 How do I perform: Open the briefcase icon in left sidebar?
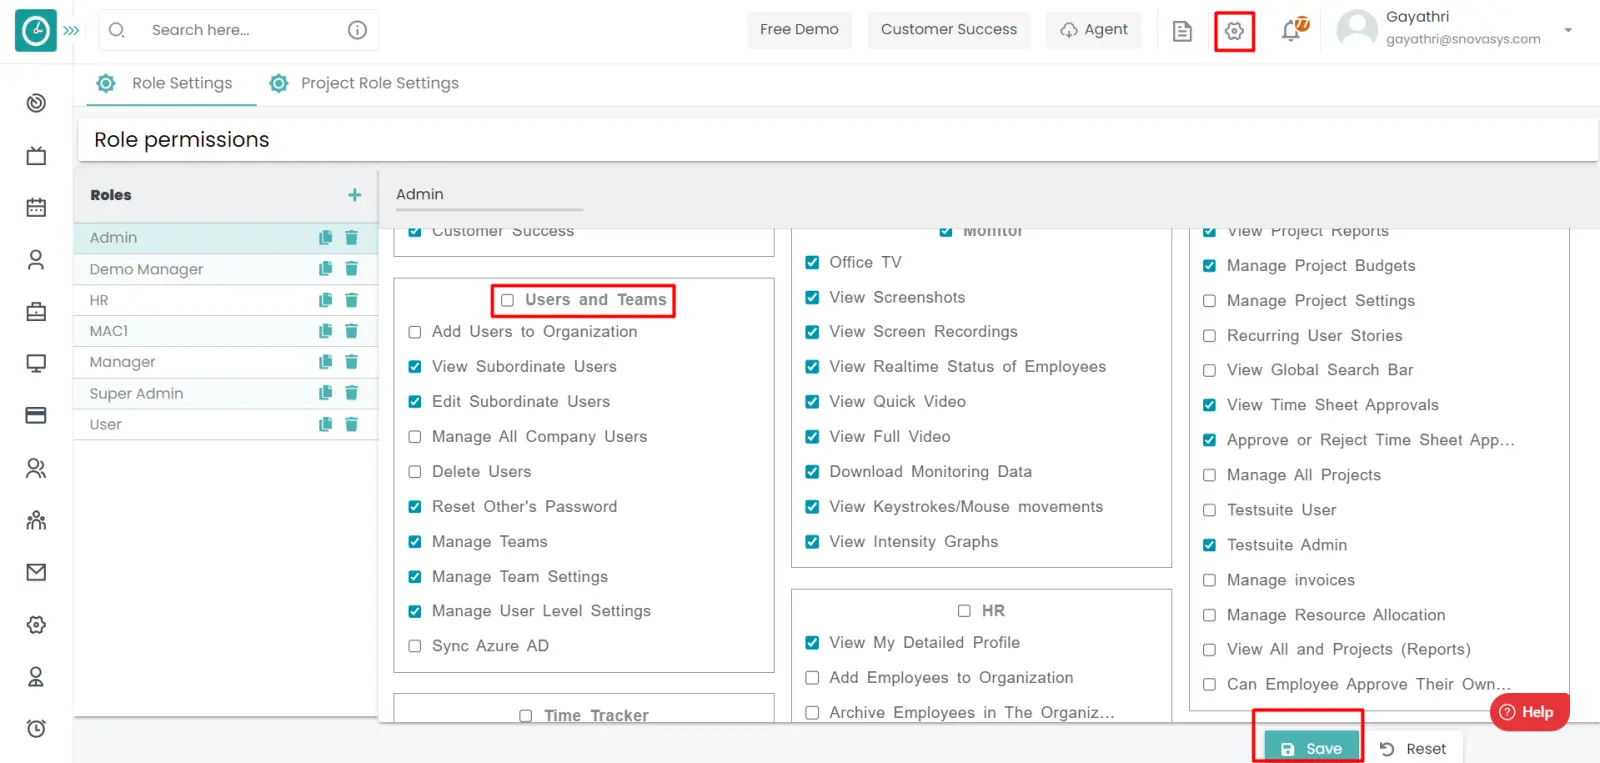[36, 312]
